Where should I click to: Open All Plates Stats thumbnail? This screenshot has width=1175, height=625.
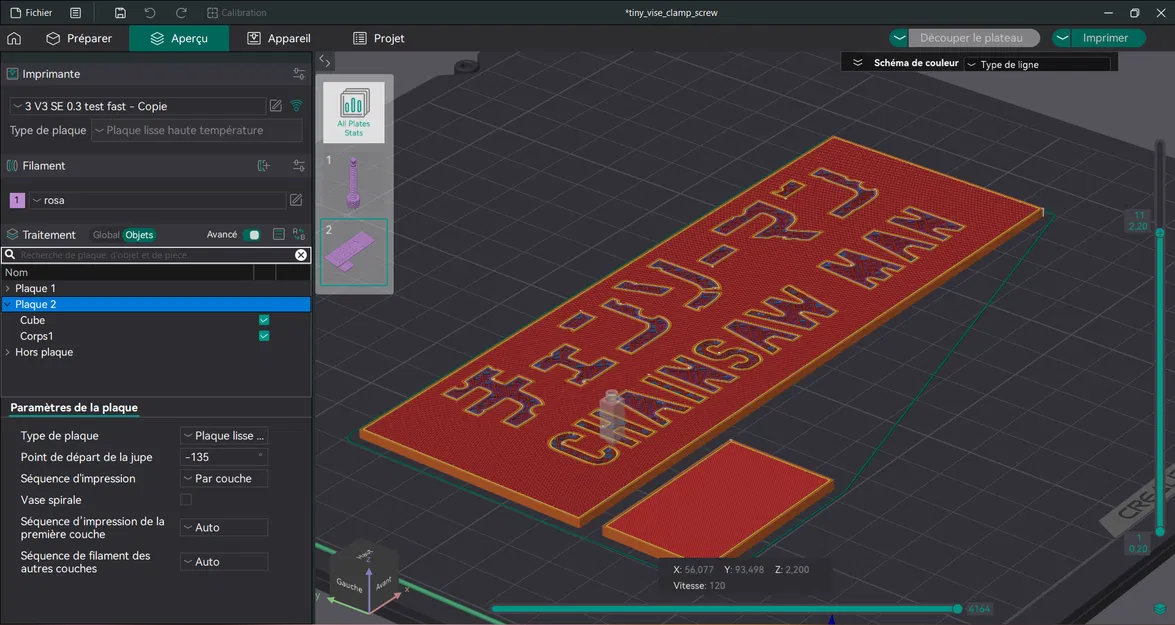(354, 112)
